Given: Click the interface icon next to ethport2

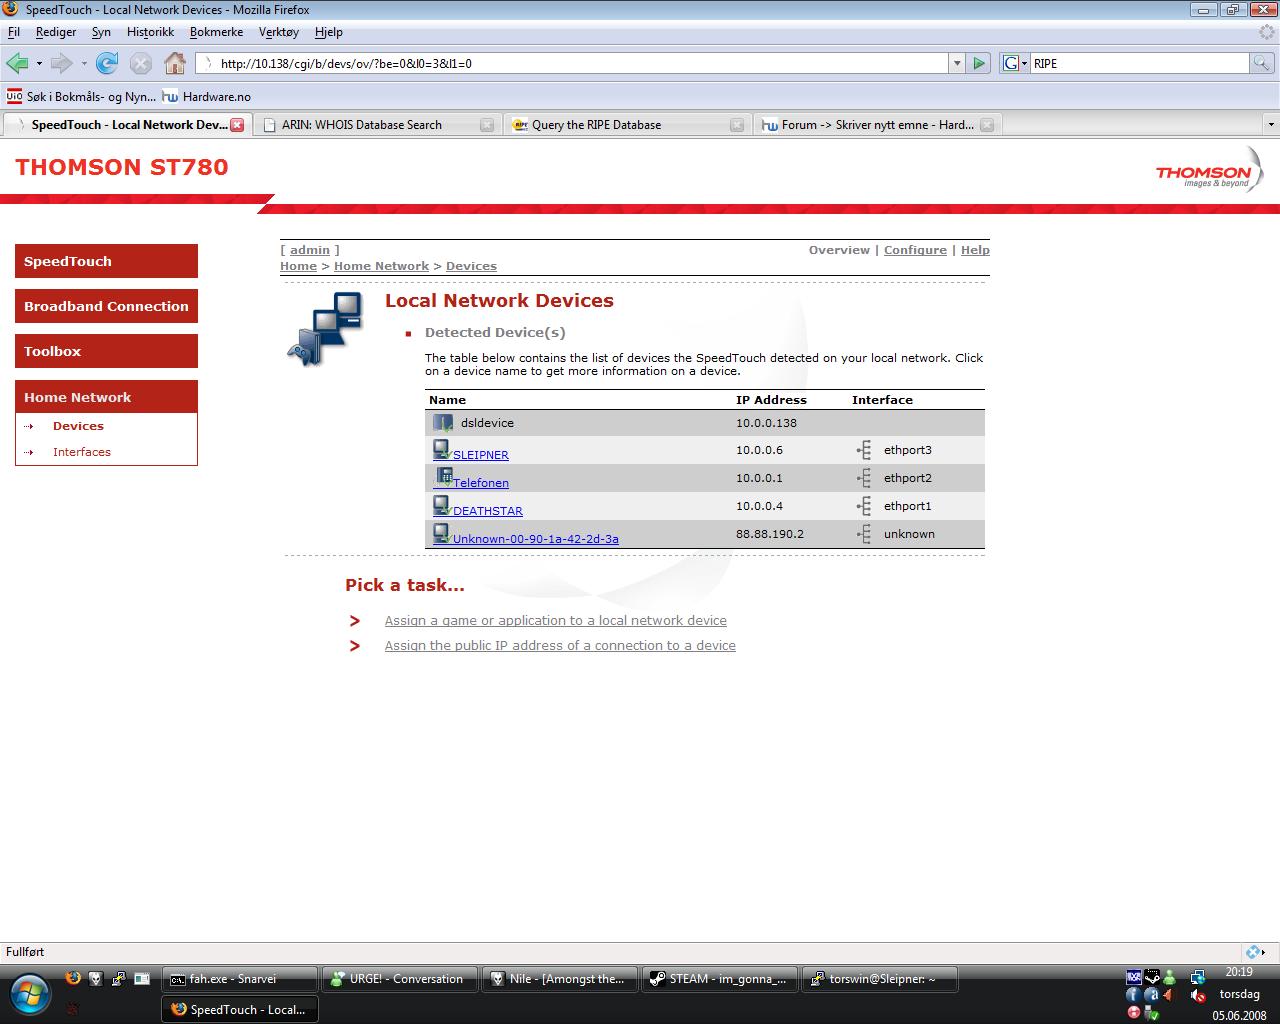Looking at the screenshot, I should (865, 478).
